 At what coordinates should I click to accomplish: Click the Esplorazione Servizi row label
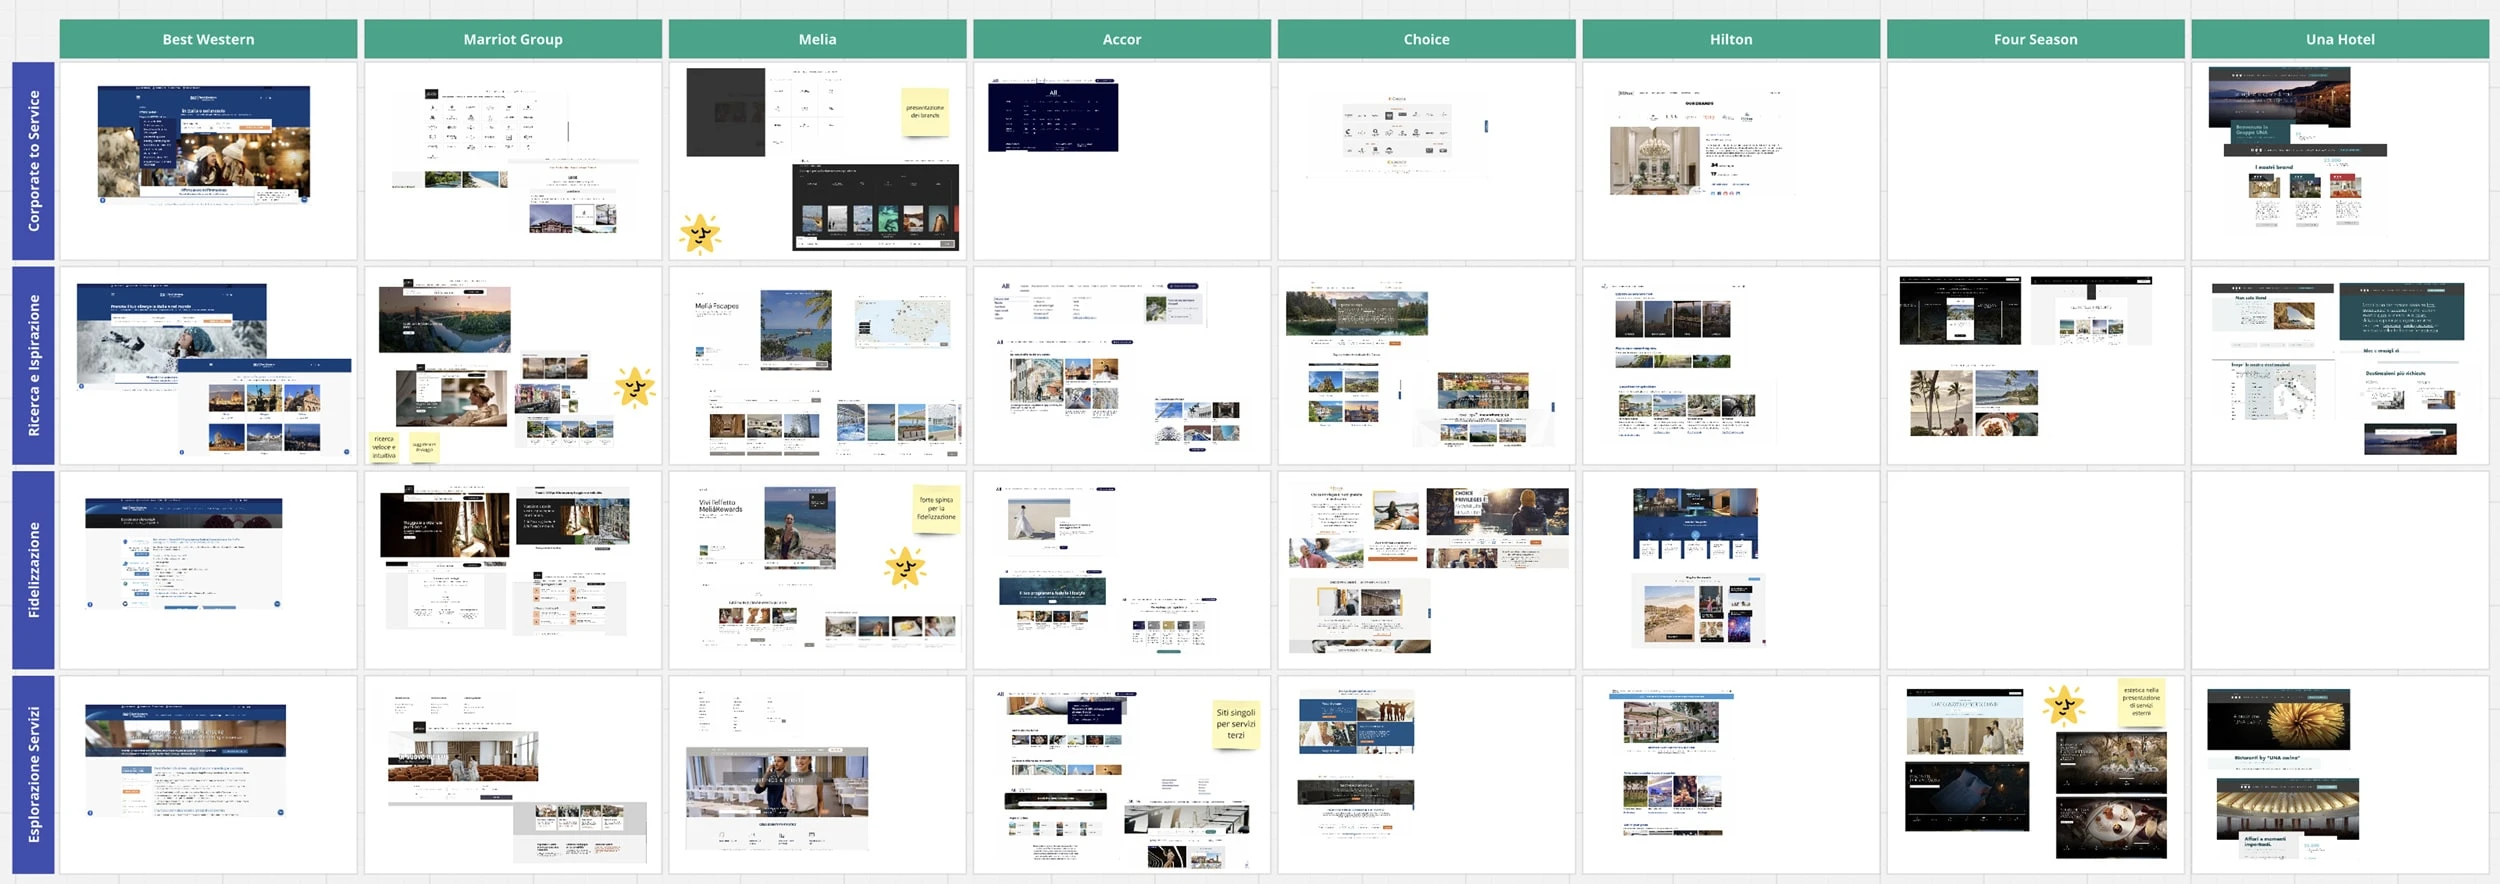(x=33, y=775)
